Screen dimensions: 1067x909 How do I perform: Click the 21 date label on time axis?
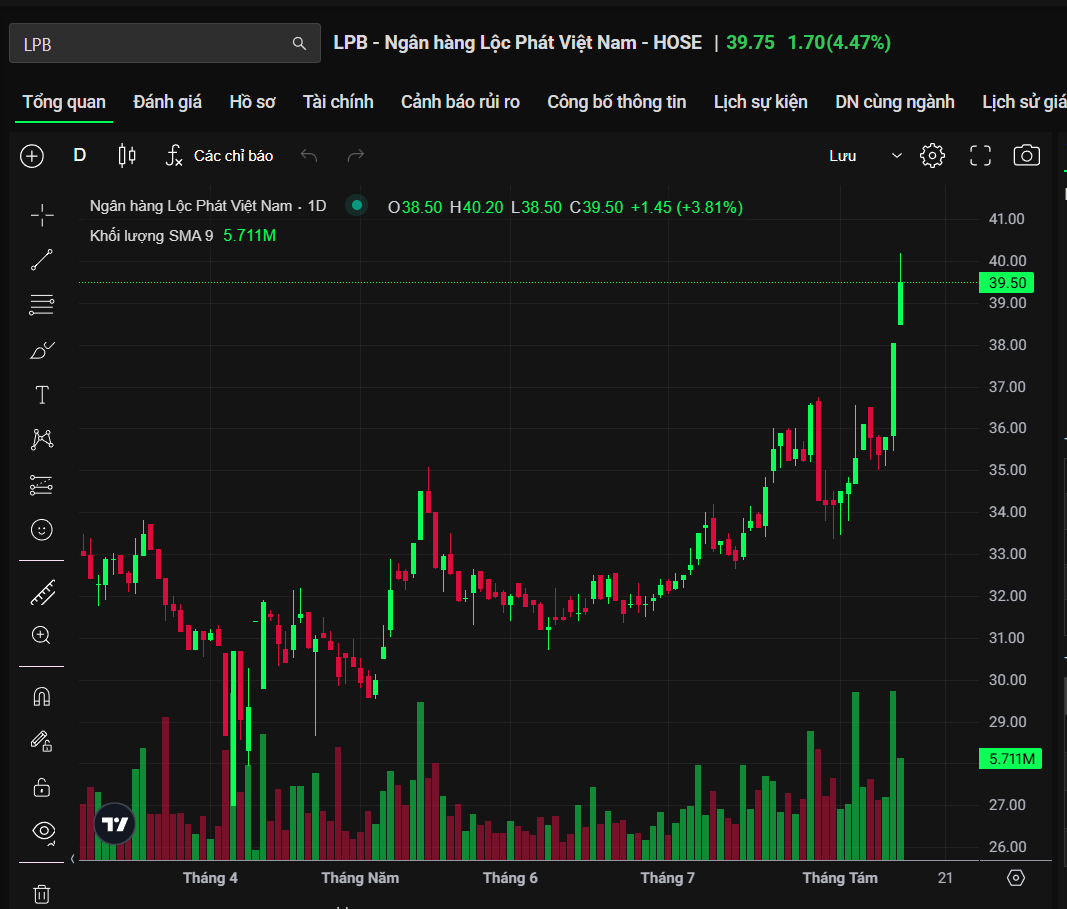[945, 878]
